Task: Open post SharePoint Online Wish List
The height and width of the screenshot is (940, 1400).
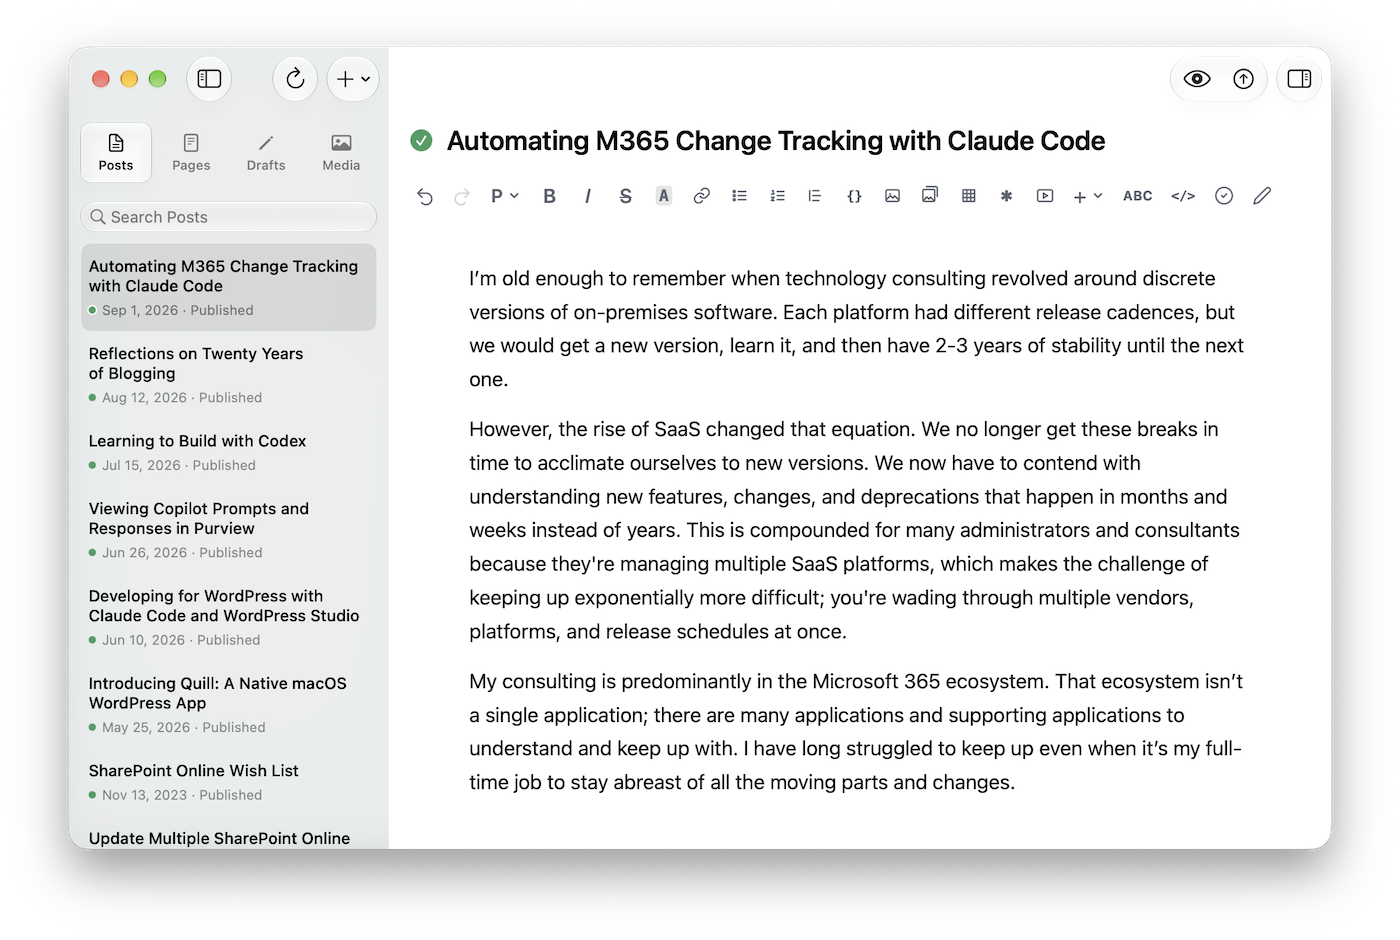Action: (228, 782)
